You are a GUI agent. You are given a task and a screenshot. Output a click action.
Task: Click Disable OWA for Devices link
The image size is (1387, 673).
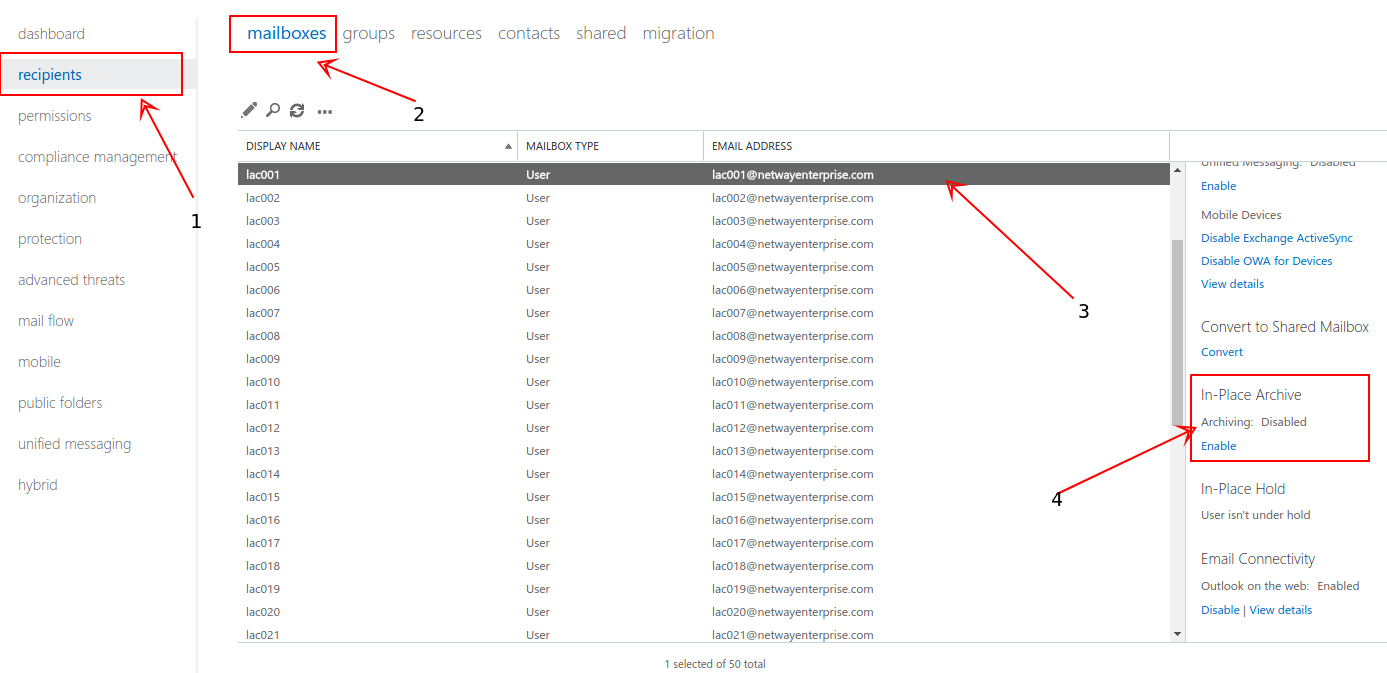coord(1266,261)
